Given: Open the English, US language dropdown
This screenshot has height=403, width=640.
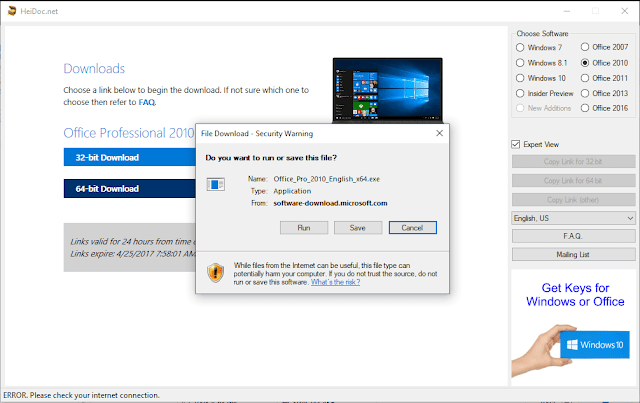Looking at the screenshot, I should 573,218.
